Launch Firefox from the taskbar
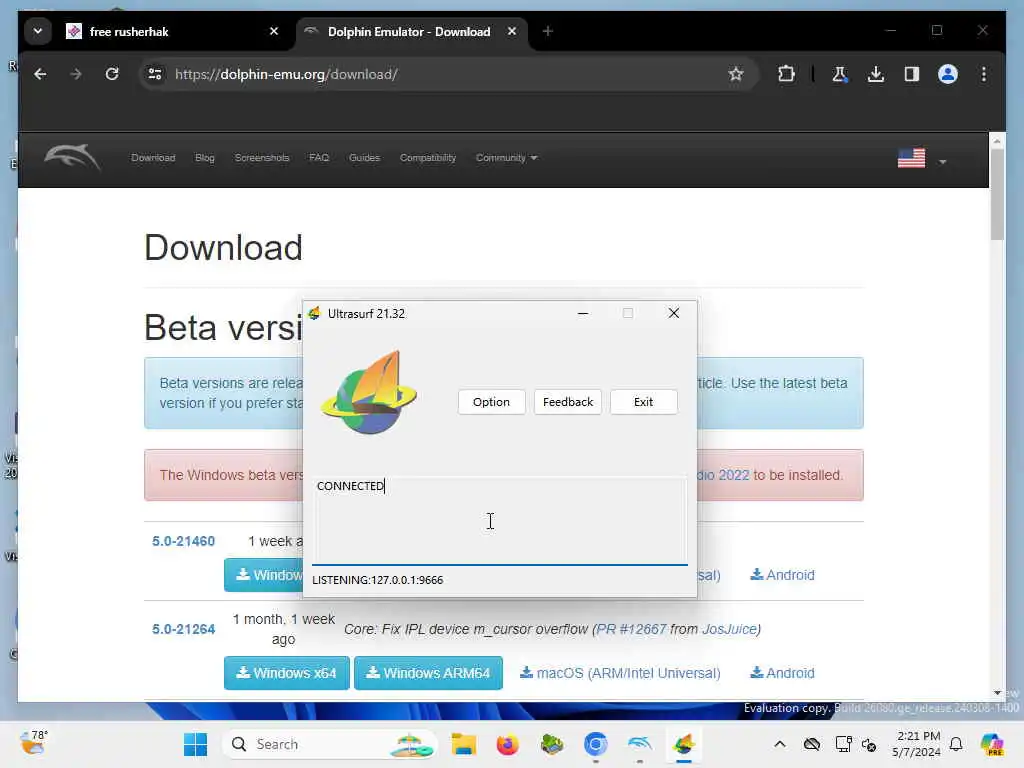The height and width of the screenshot is (768, 1024). [507, 744]
